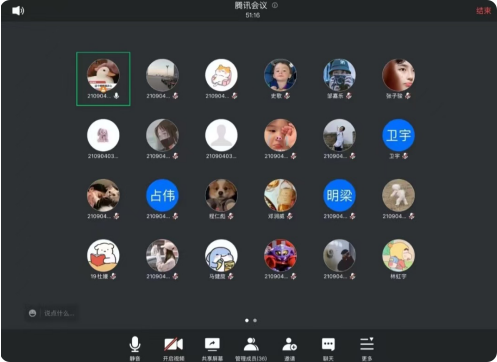Mute the microphone in the bottom toolbar

click(135, 348)
